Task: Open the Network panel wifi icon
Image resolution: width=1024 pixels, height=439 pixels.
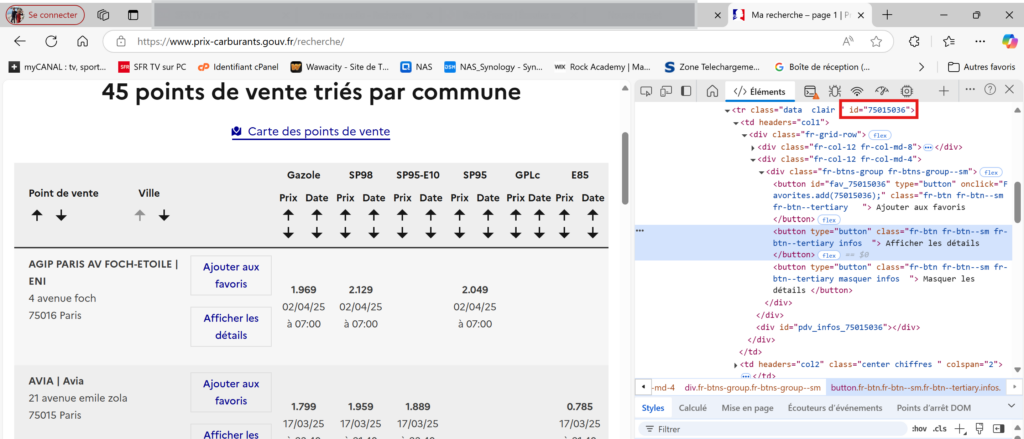Action: coord(858,90)
